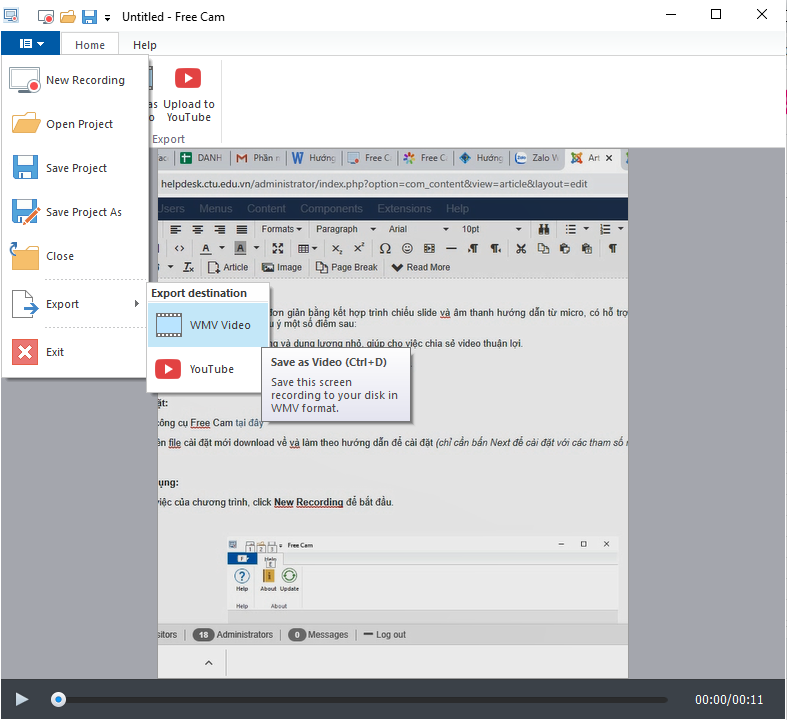Click Open folder icon in quick access toolbar

[68, 17]
